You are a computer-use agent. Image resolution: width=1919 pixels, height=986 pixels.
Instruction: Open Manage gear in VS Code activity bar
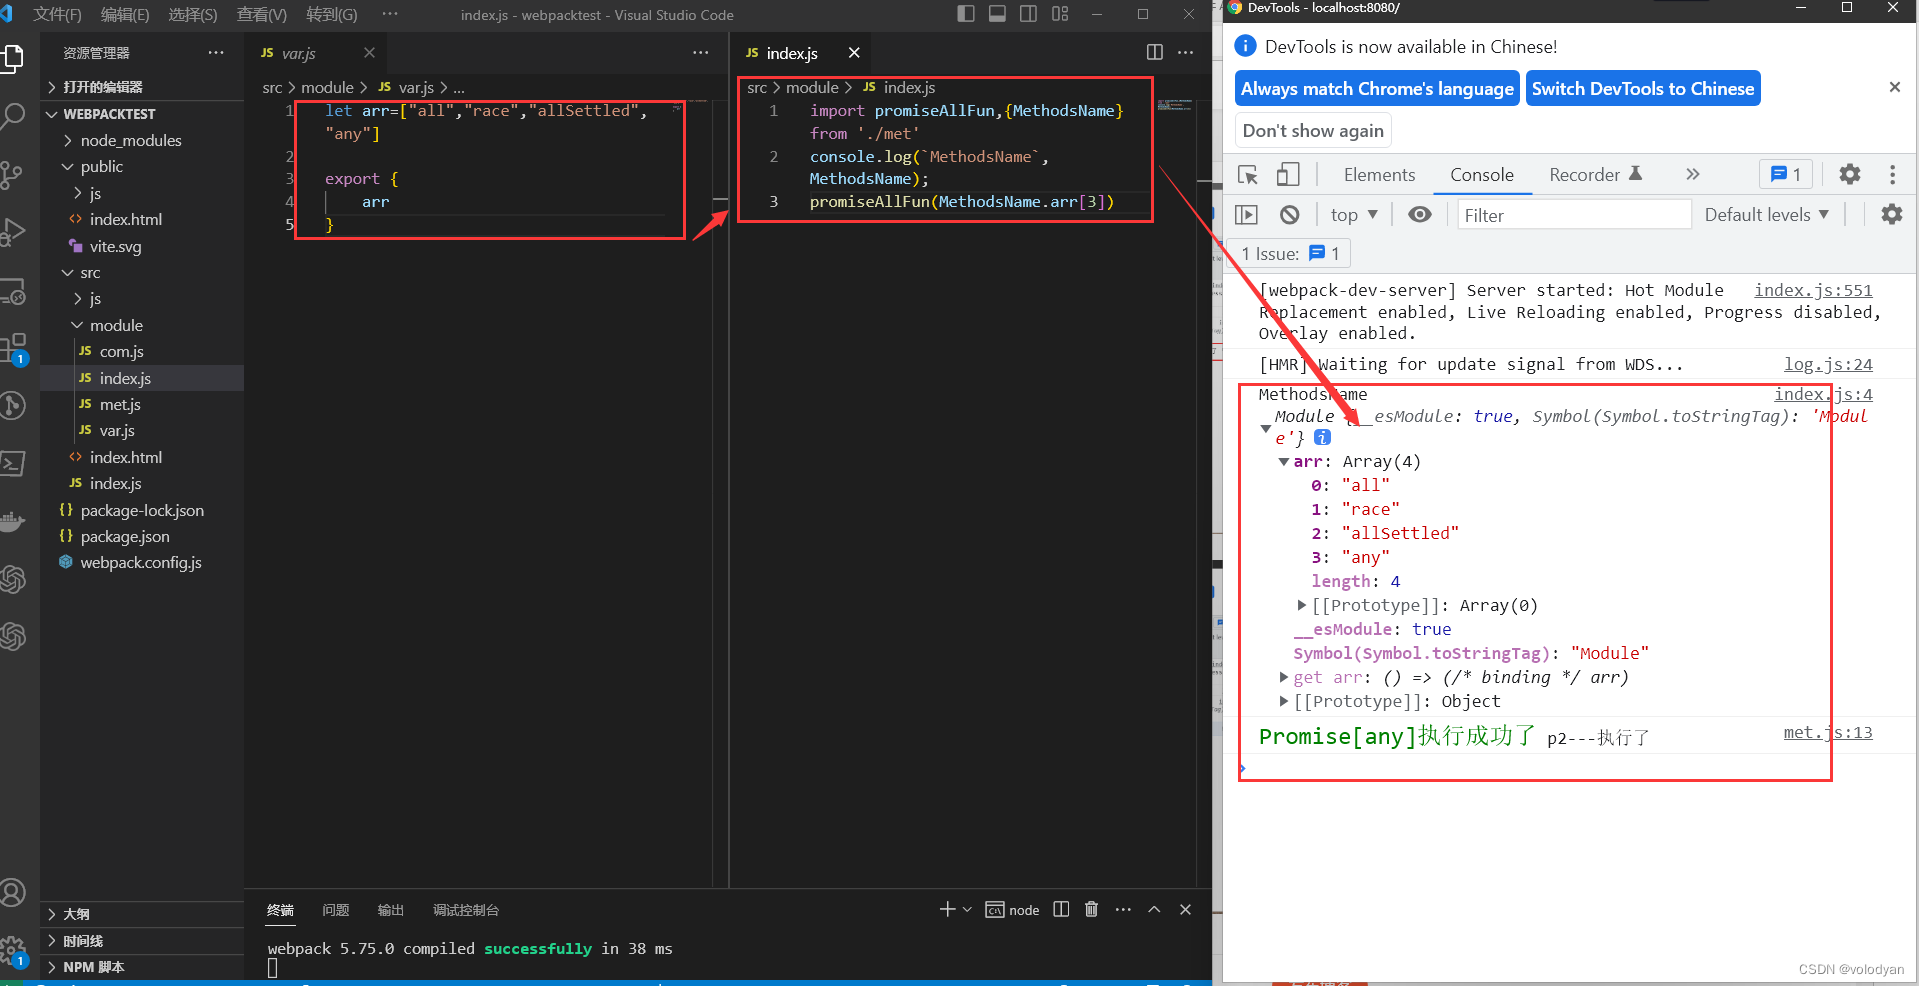(x=12, y=950)
